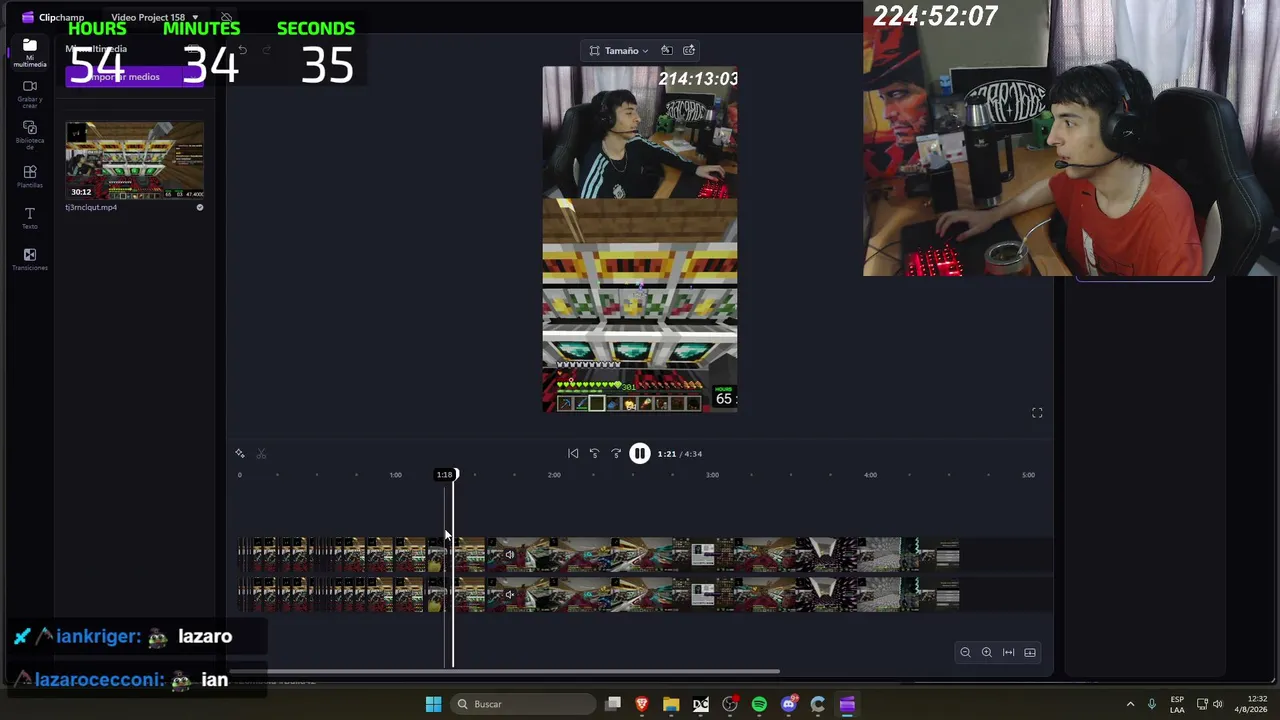1280x720 pixels.
Task: Open Spotify from the taskbar
Action: 759,704
